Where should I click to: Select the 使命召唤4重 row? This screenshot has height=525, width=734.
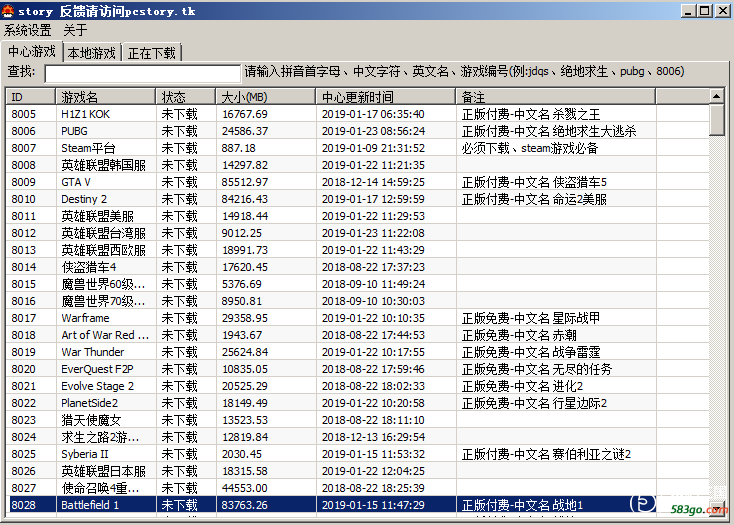click(358, 488)
